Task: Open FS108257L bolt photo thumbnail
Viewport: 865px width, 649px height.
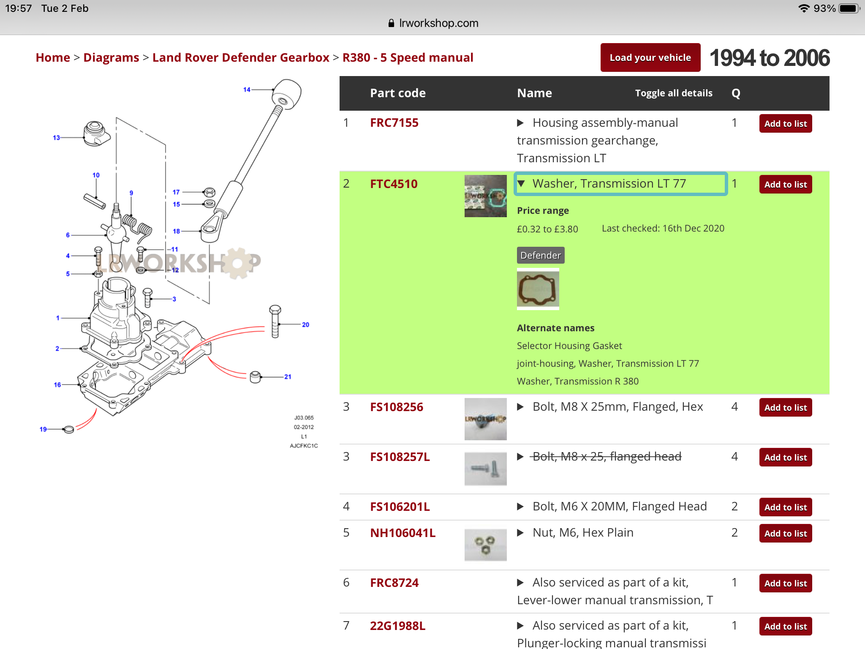Action: coord(485,469)
